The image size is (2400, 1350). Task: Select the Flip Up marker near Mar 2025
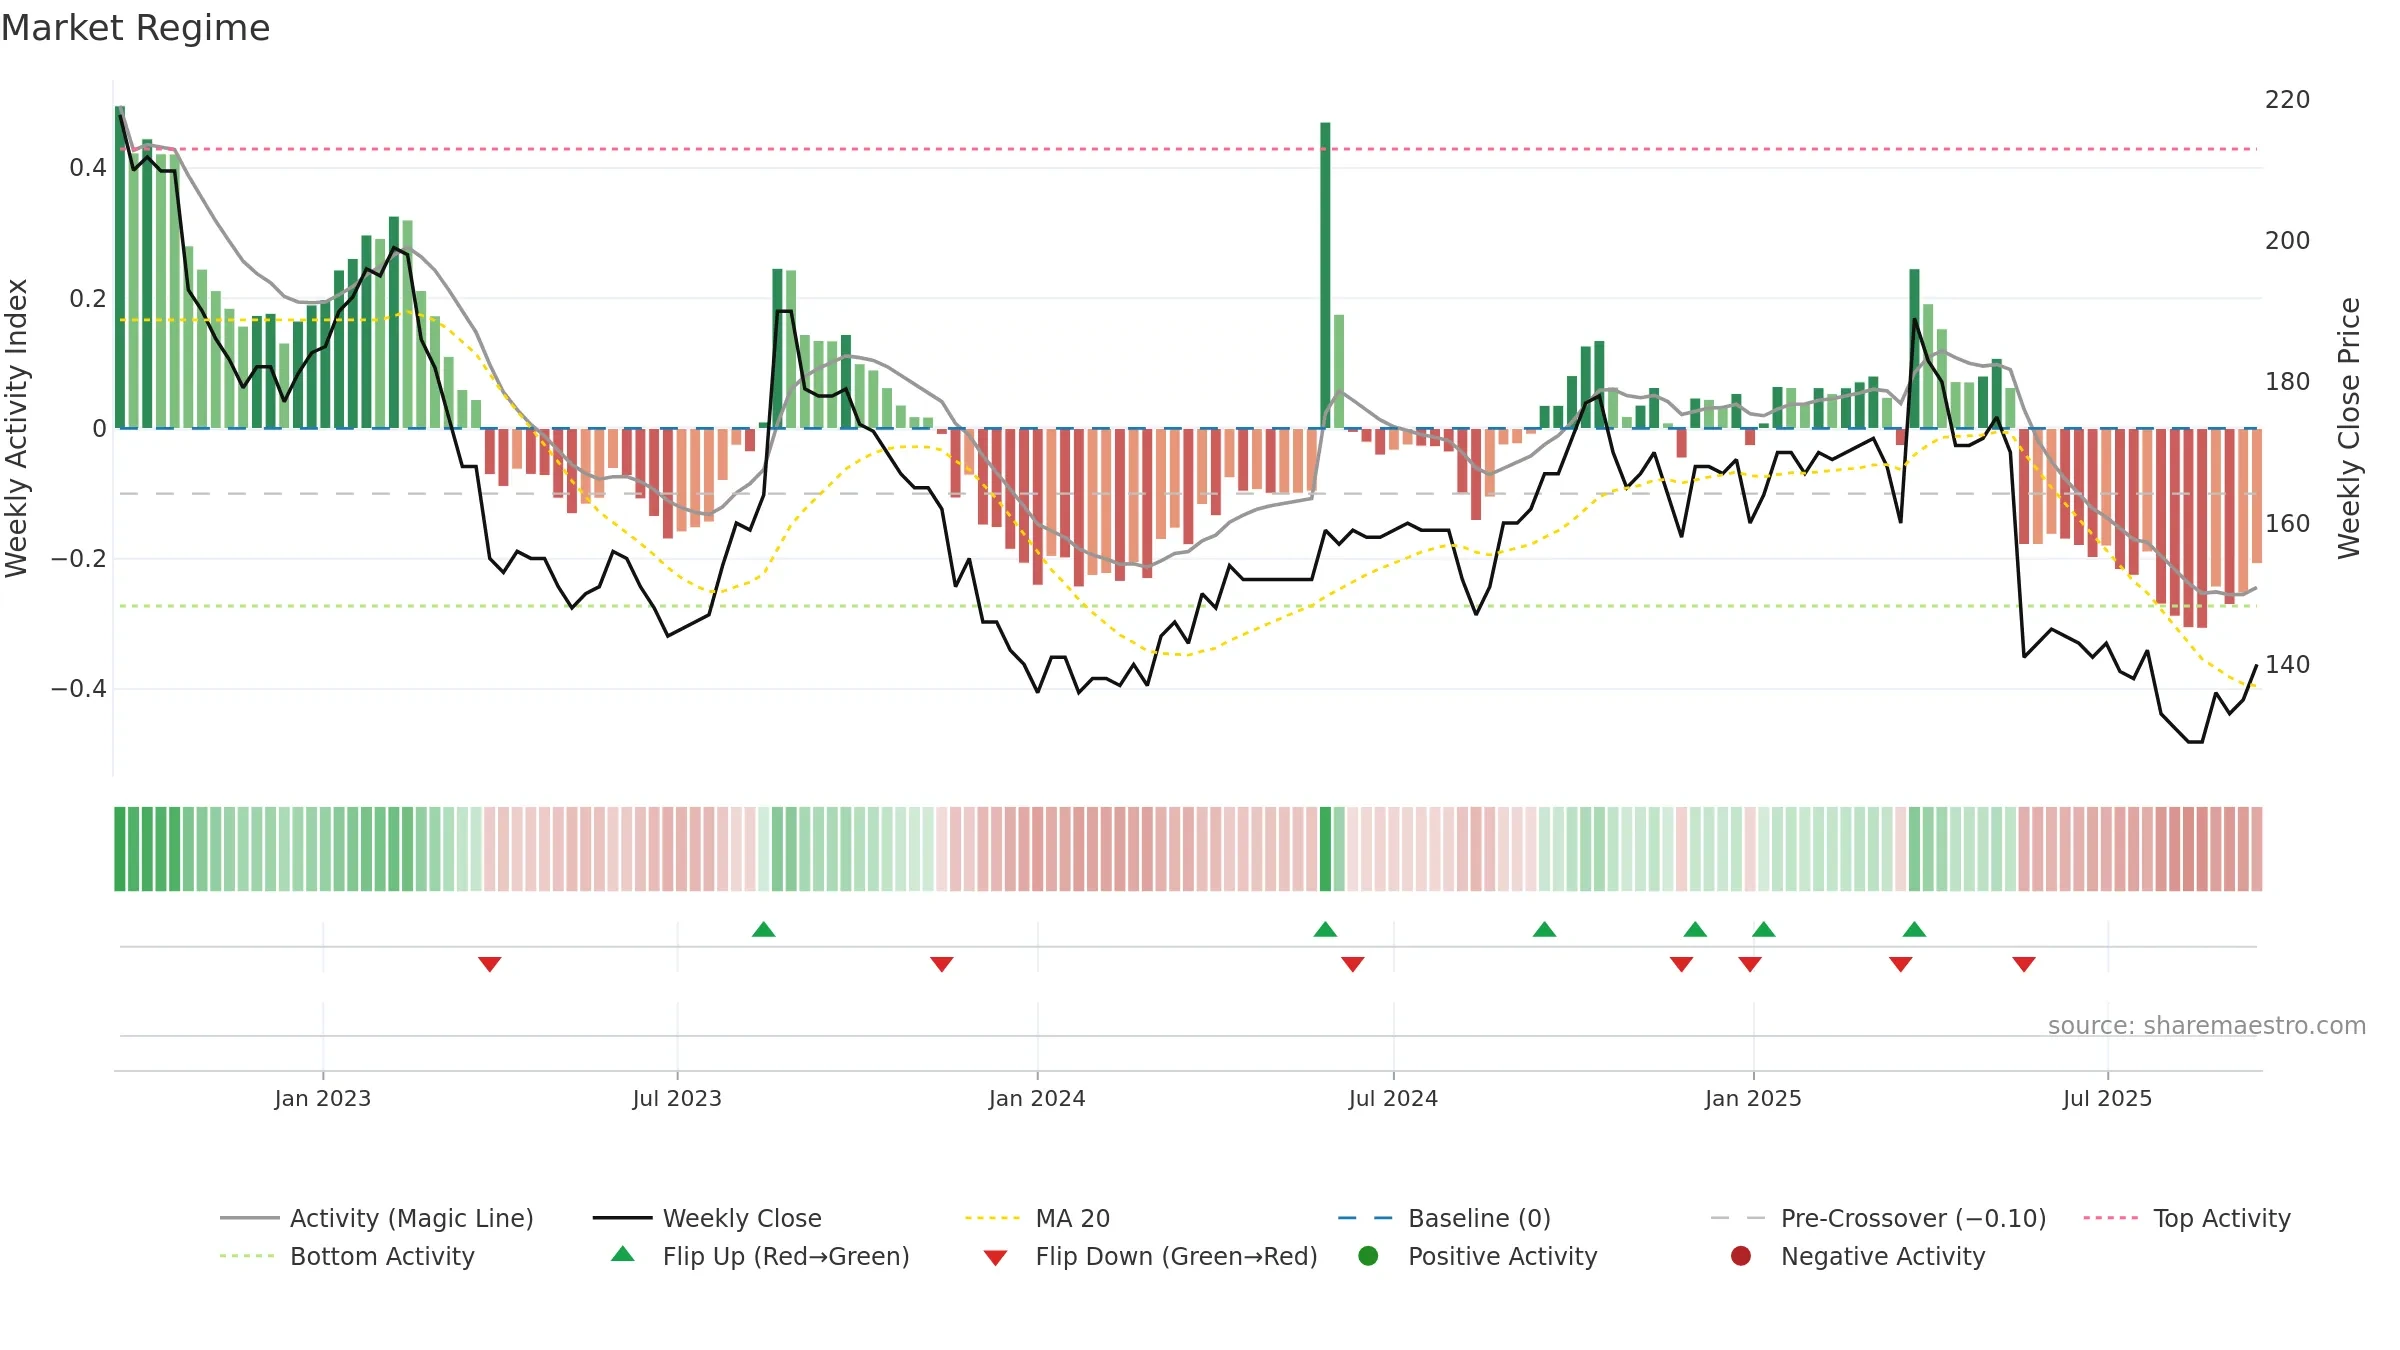pos(1914,929)
